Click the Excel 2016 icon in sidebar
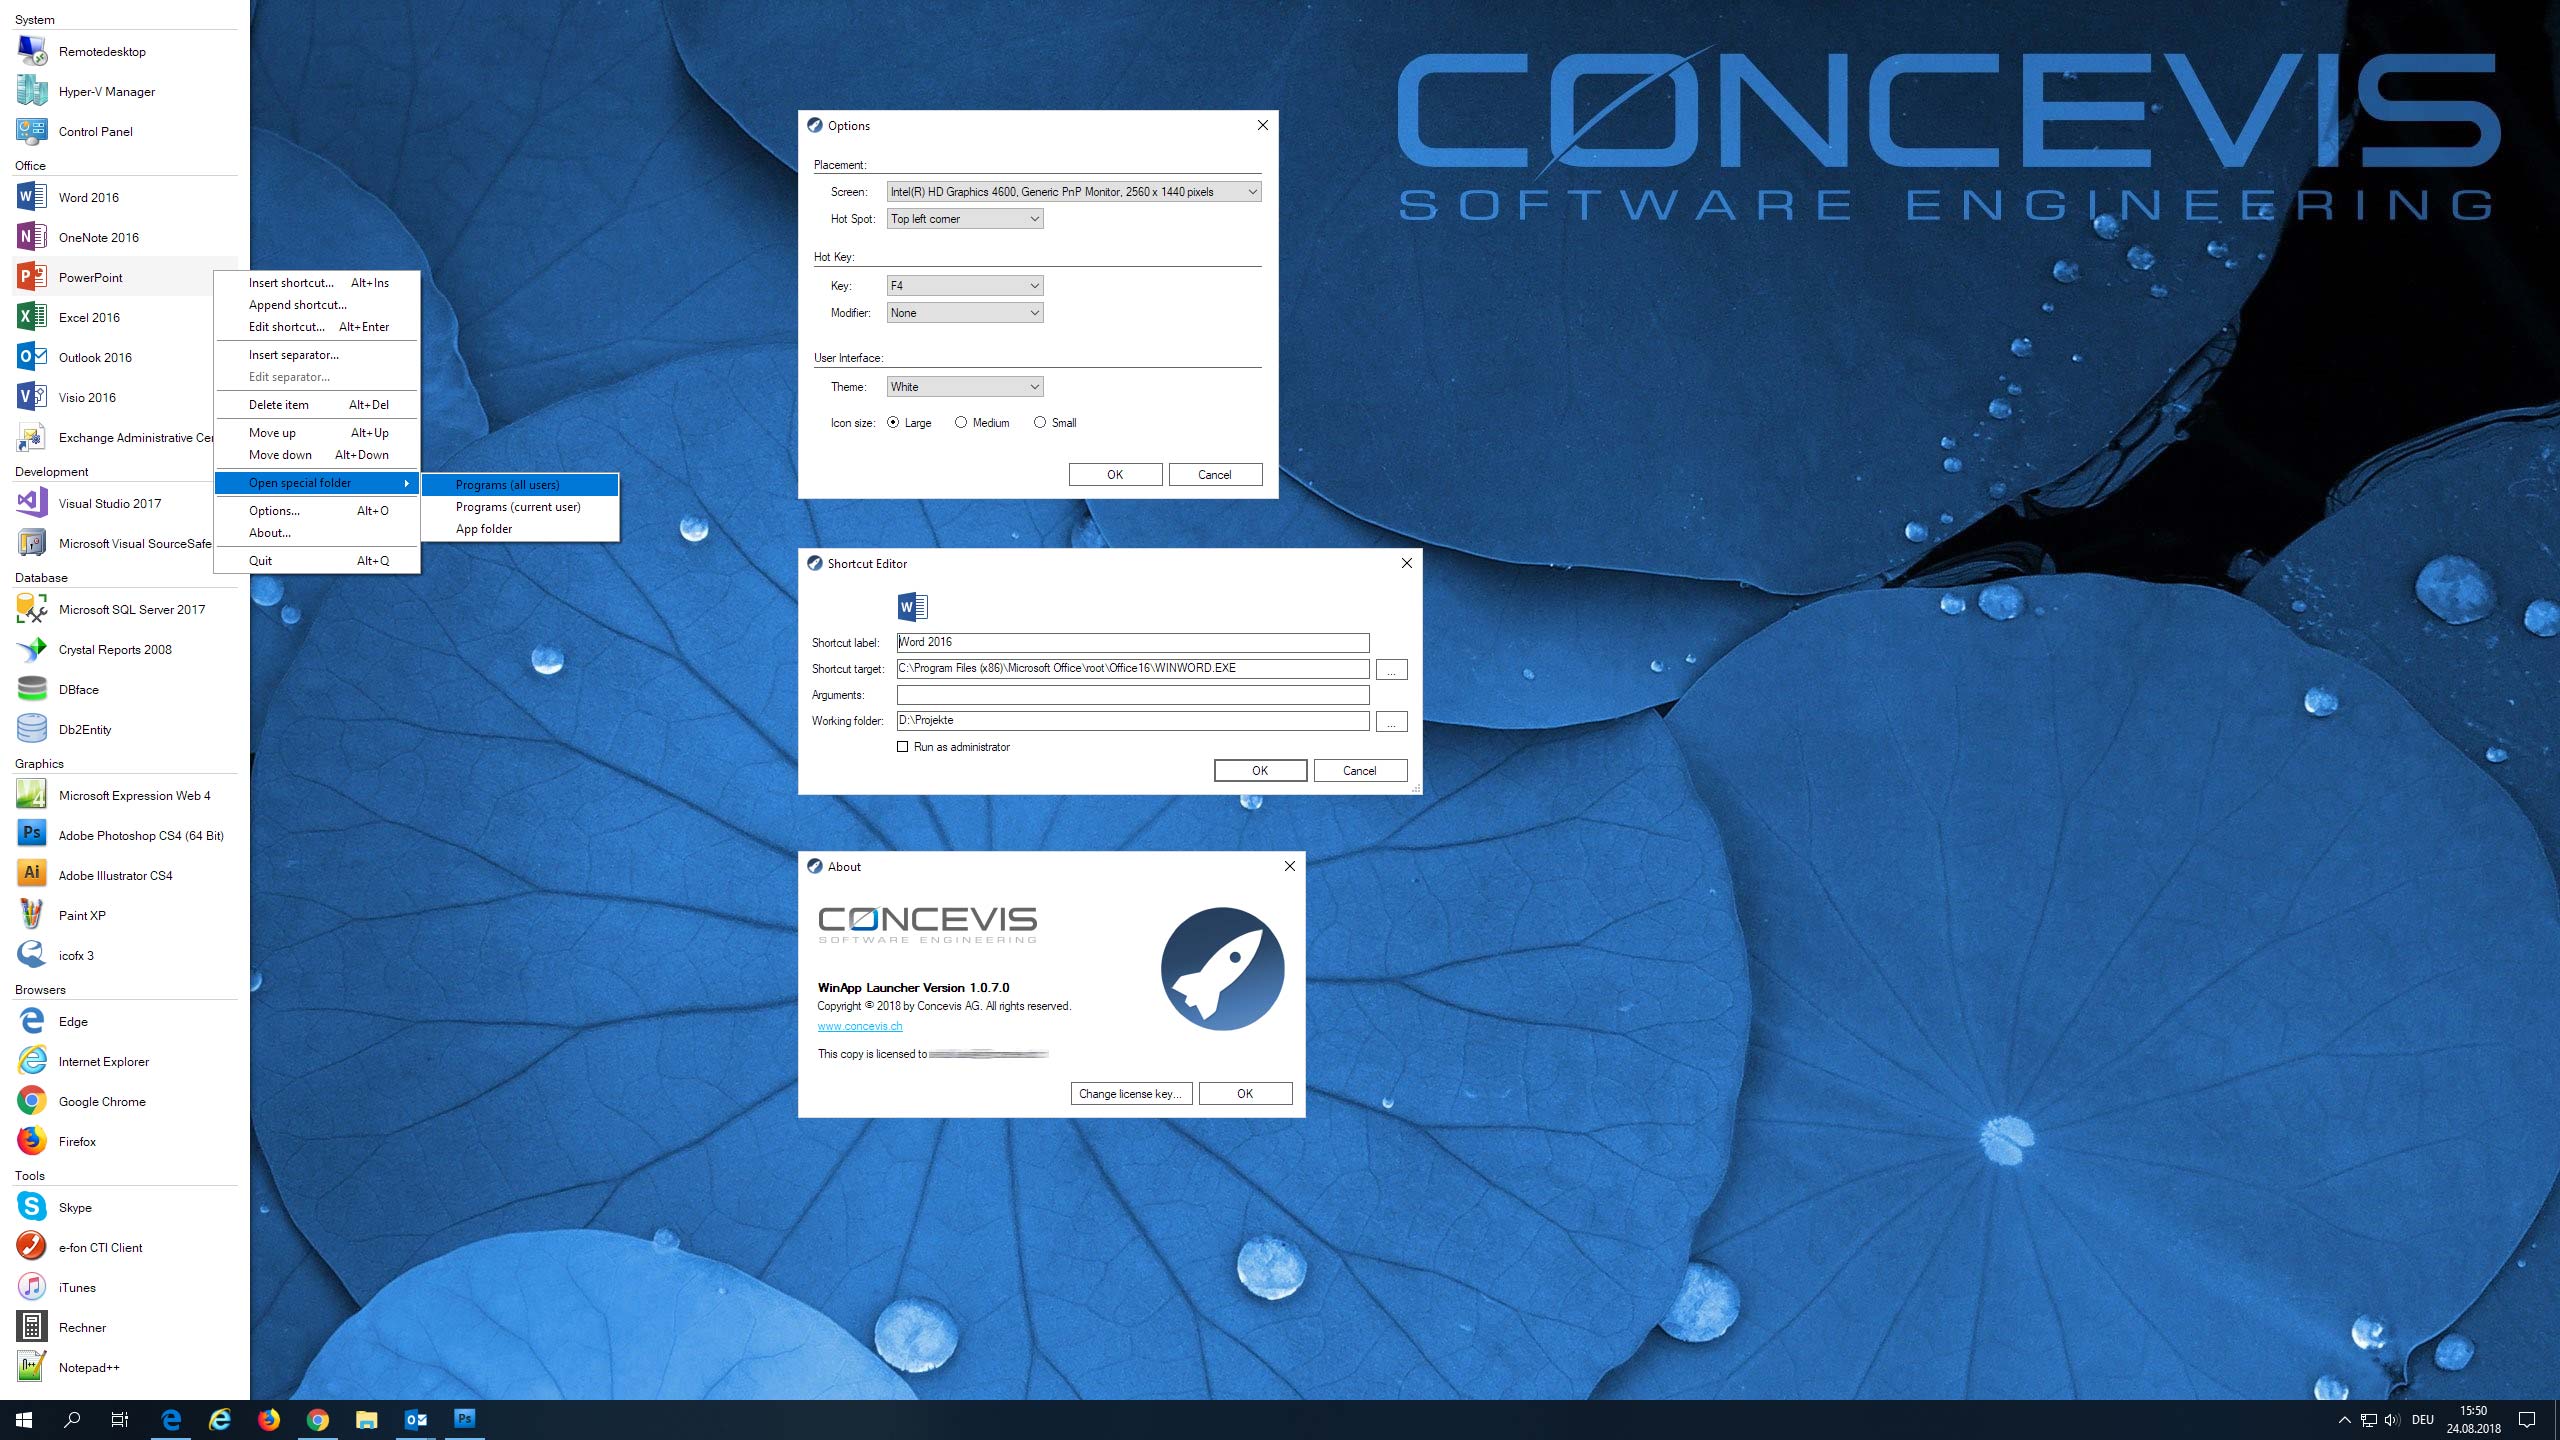 tap(32, 316)
